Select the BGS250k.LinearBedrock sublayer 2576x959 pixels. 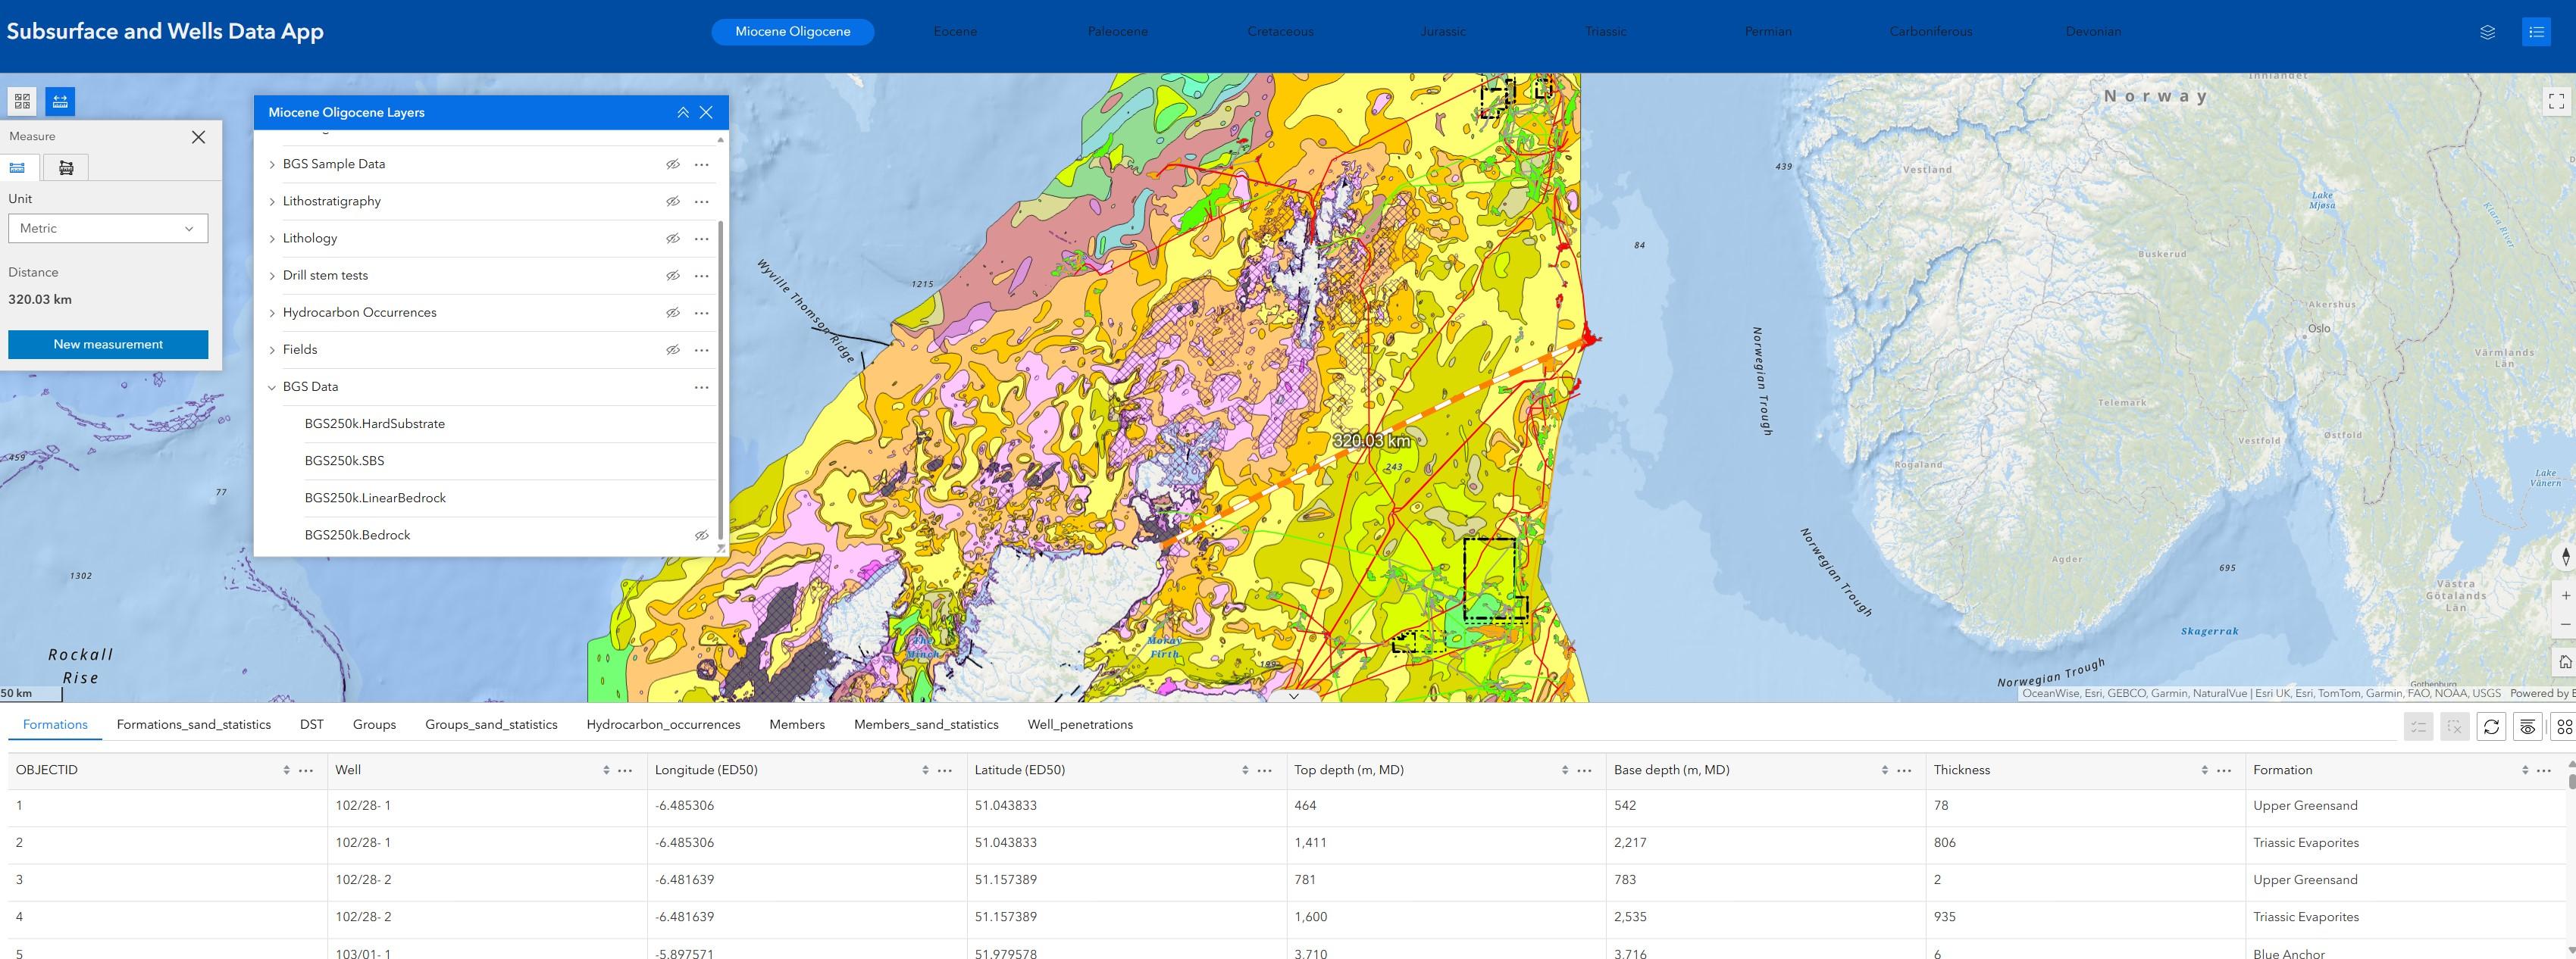coord(376,498)
